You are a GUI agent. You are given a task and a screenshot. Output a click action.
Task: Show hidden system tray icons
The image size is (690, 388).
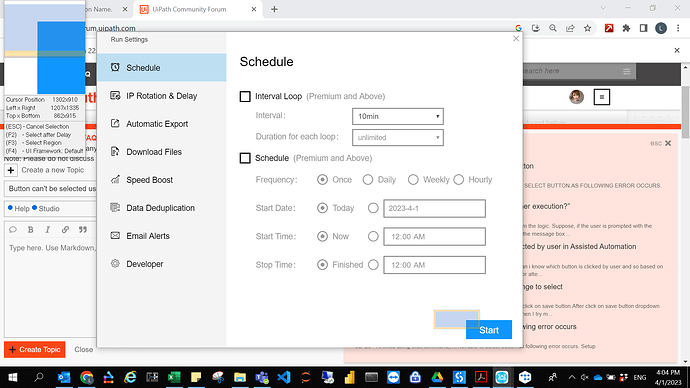tap(572, 377)
